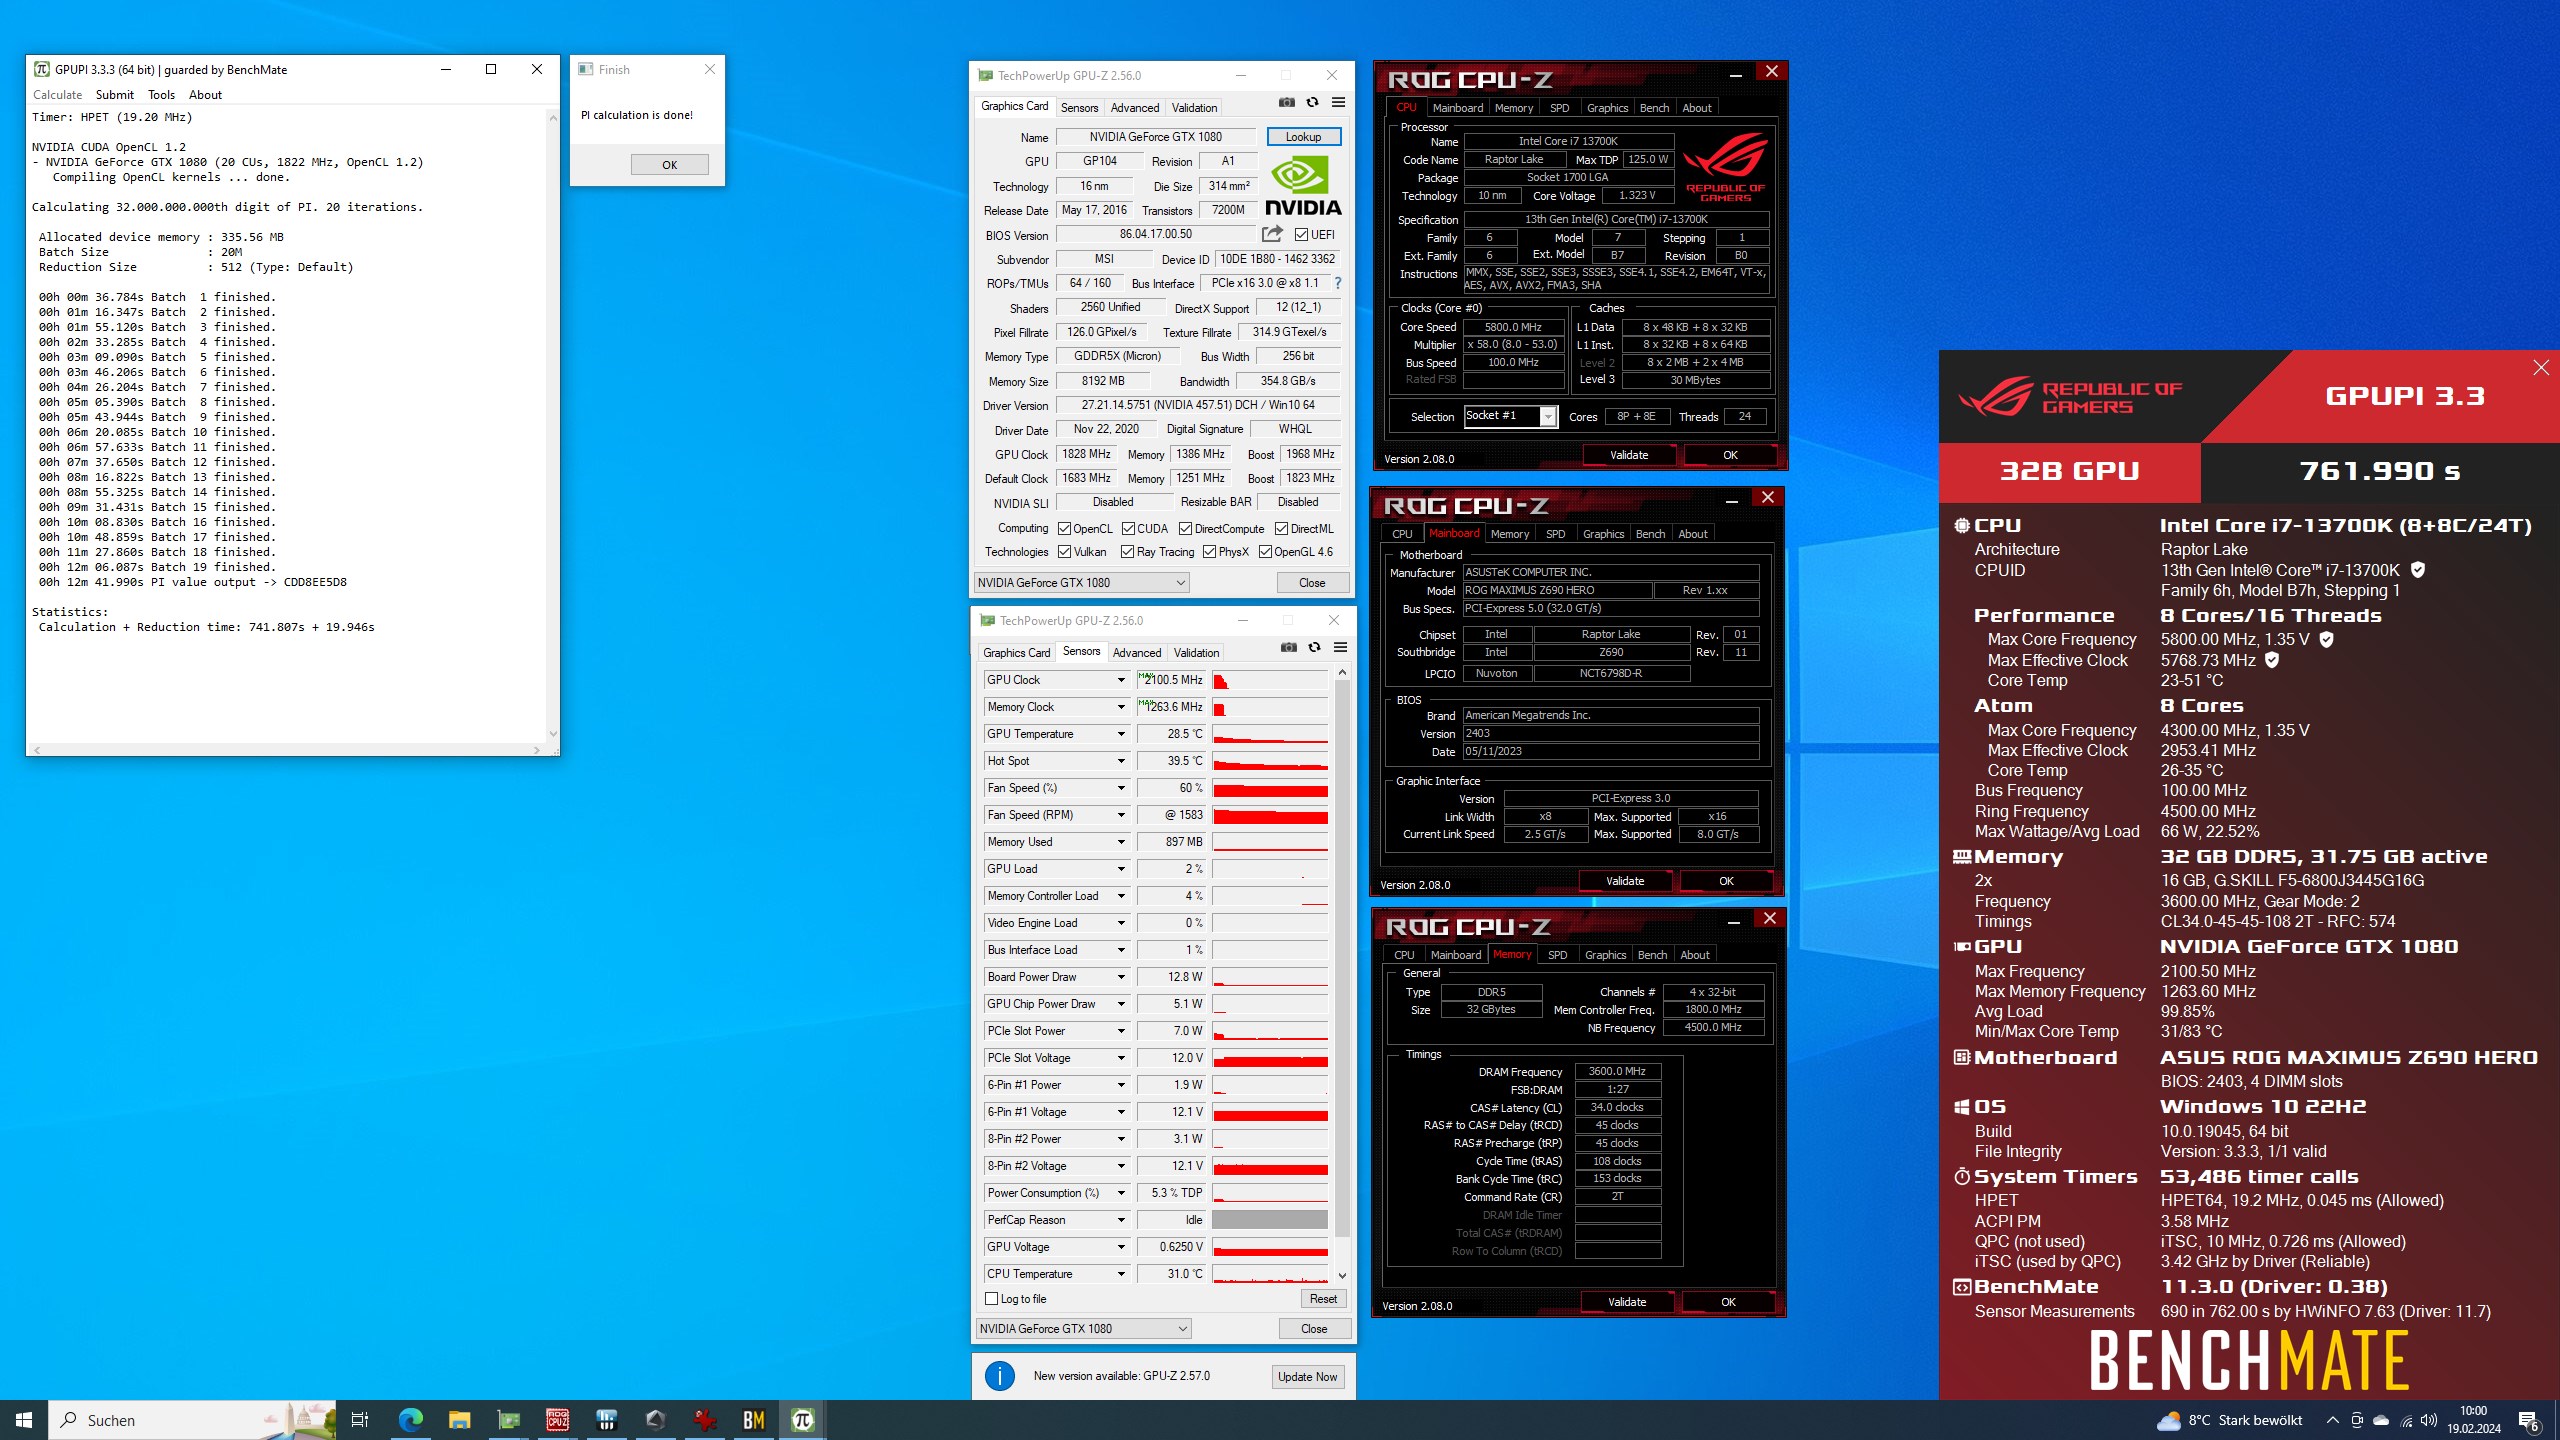Click the refresh icon in GPU-Z Sensors window
This screenshot has width=2560, height=1440.
coord(1315,648)
